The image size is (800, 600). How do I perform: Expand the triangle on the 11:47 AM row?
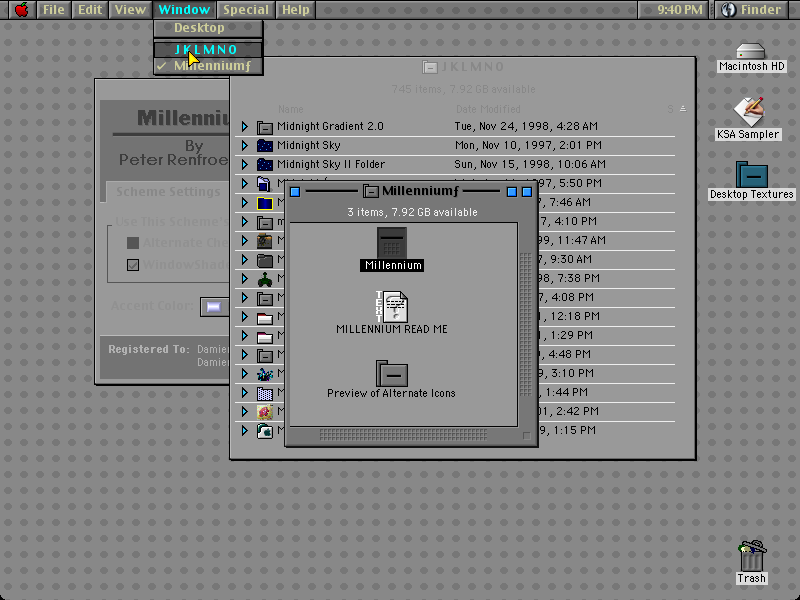(x=244, y=240)
